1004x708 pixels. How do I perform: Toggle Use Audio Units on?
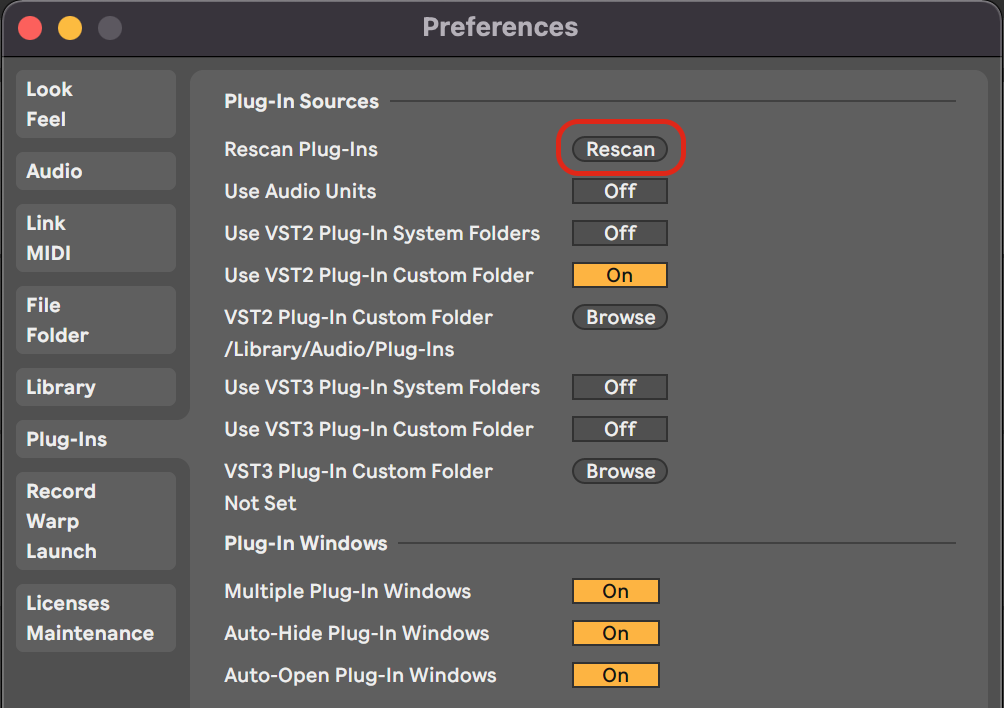click(620, 191)
